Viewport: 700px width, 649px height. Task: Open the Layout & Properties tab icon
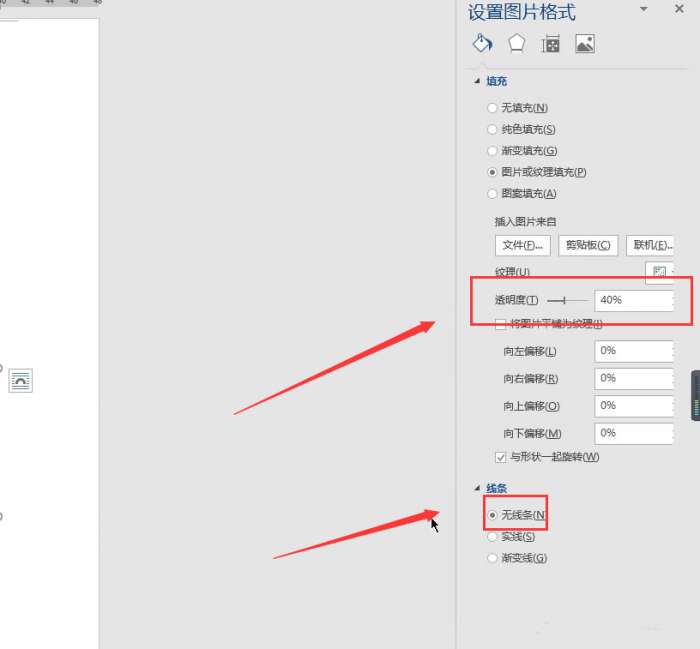(550, 44)
